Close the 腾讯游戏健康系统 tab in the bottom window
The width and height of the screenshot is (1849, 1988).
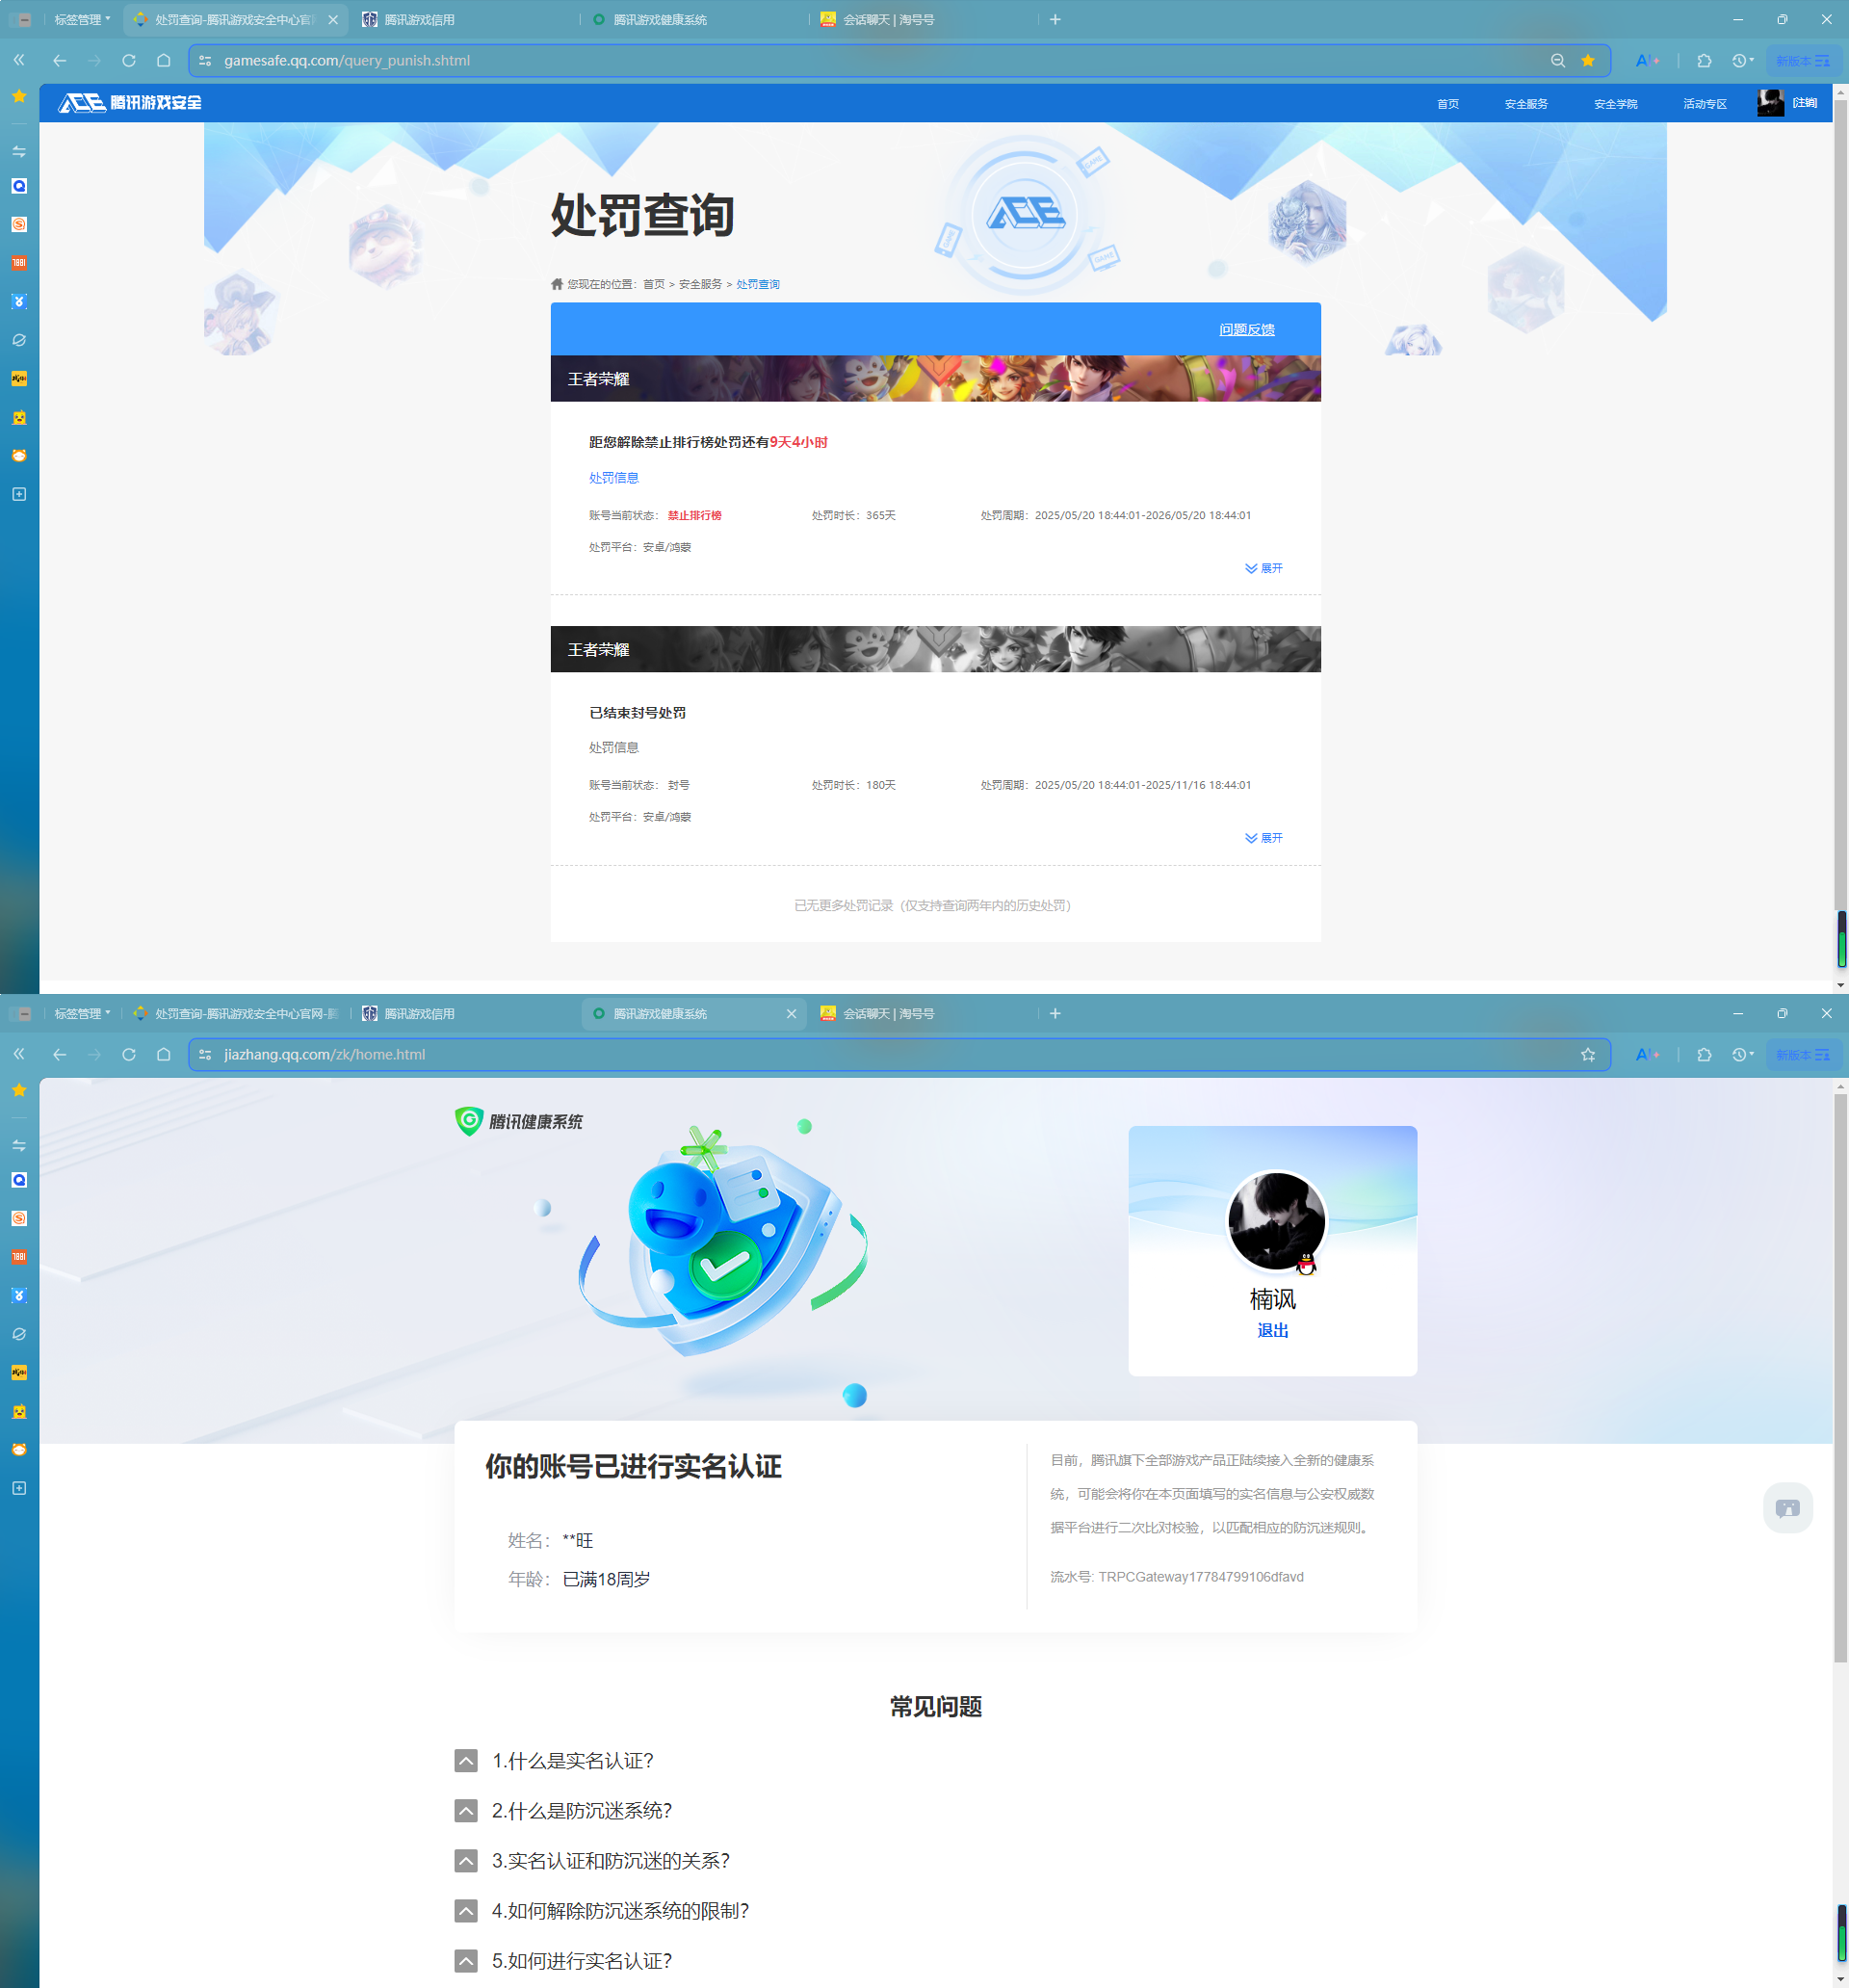coord(792,1013)
